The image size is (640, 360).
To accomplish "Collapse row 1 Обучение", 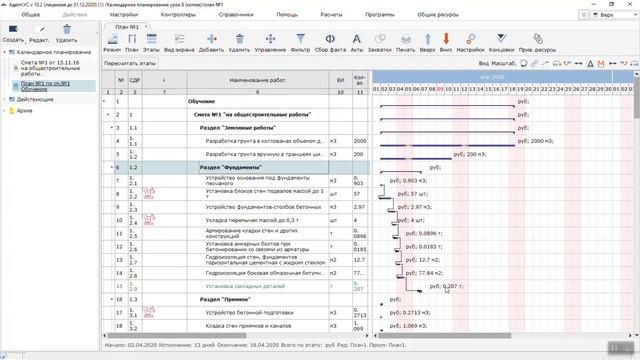I will click(104, 101).
